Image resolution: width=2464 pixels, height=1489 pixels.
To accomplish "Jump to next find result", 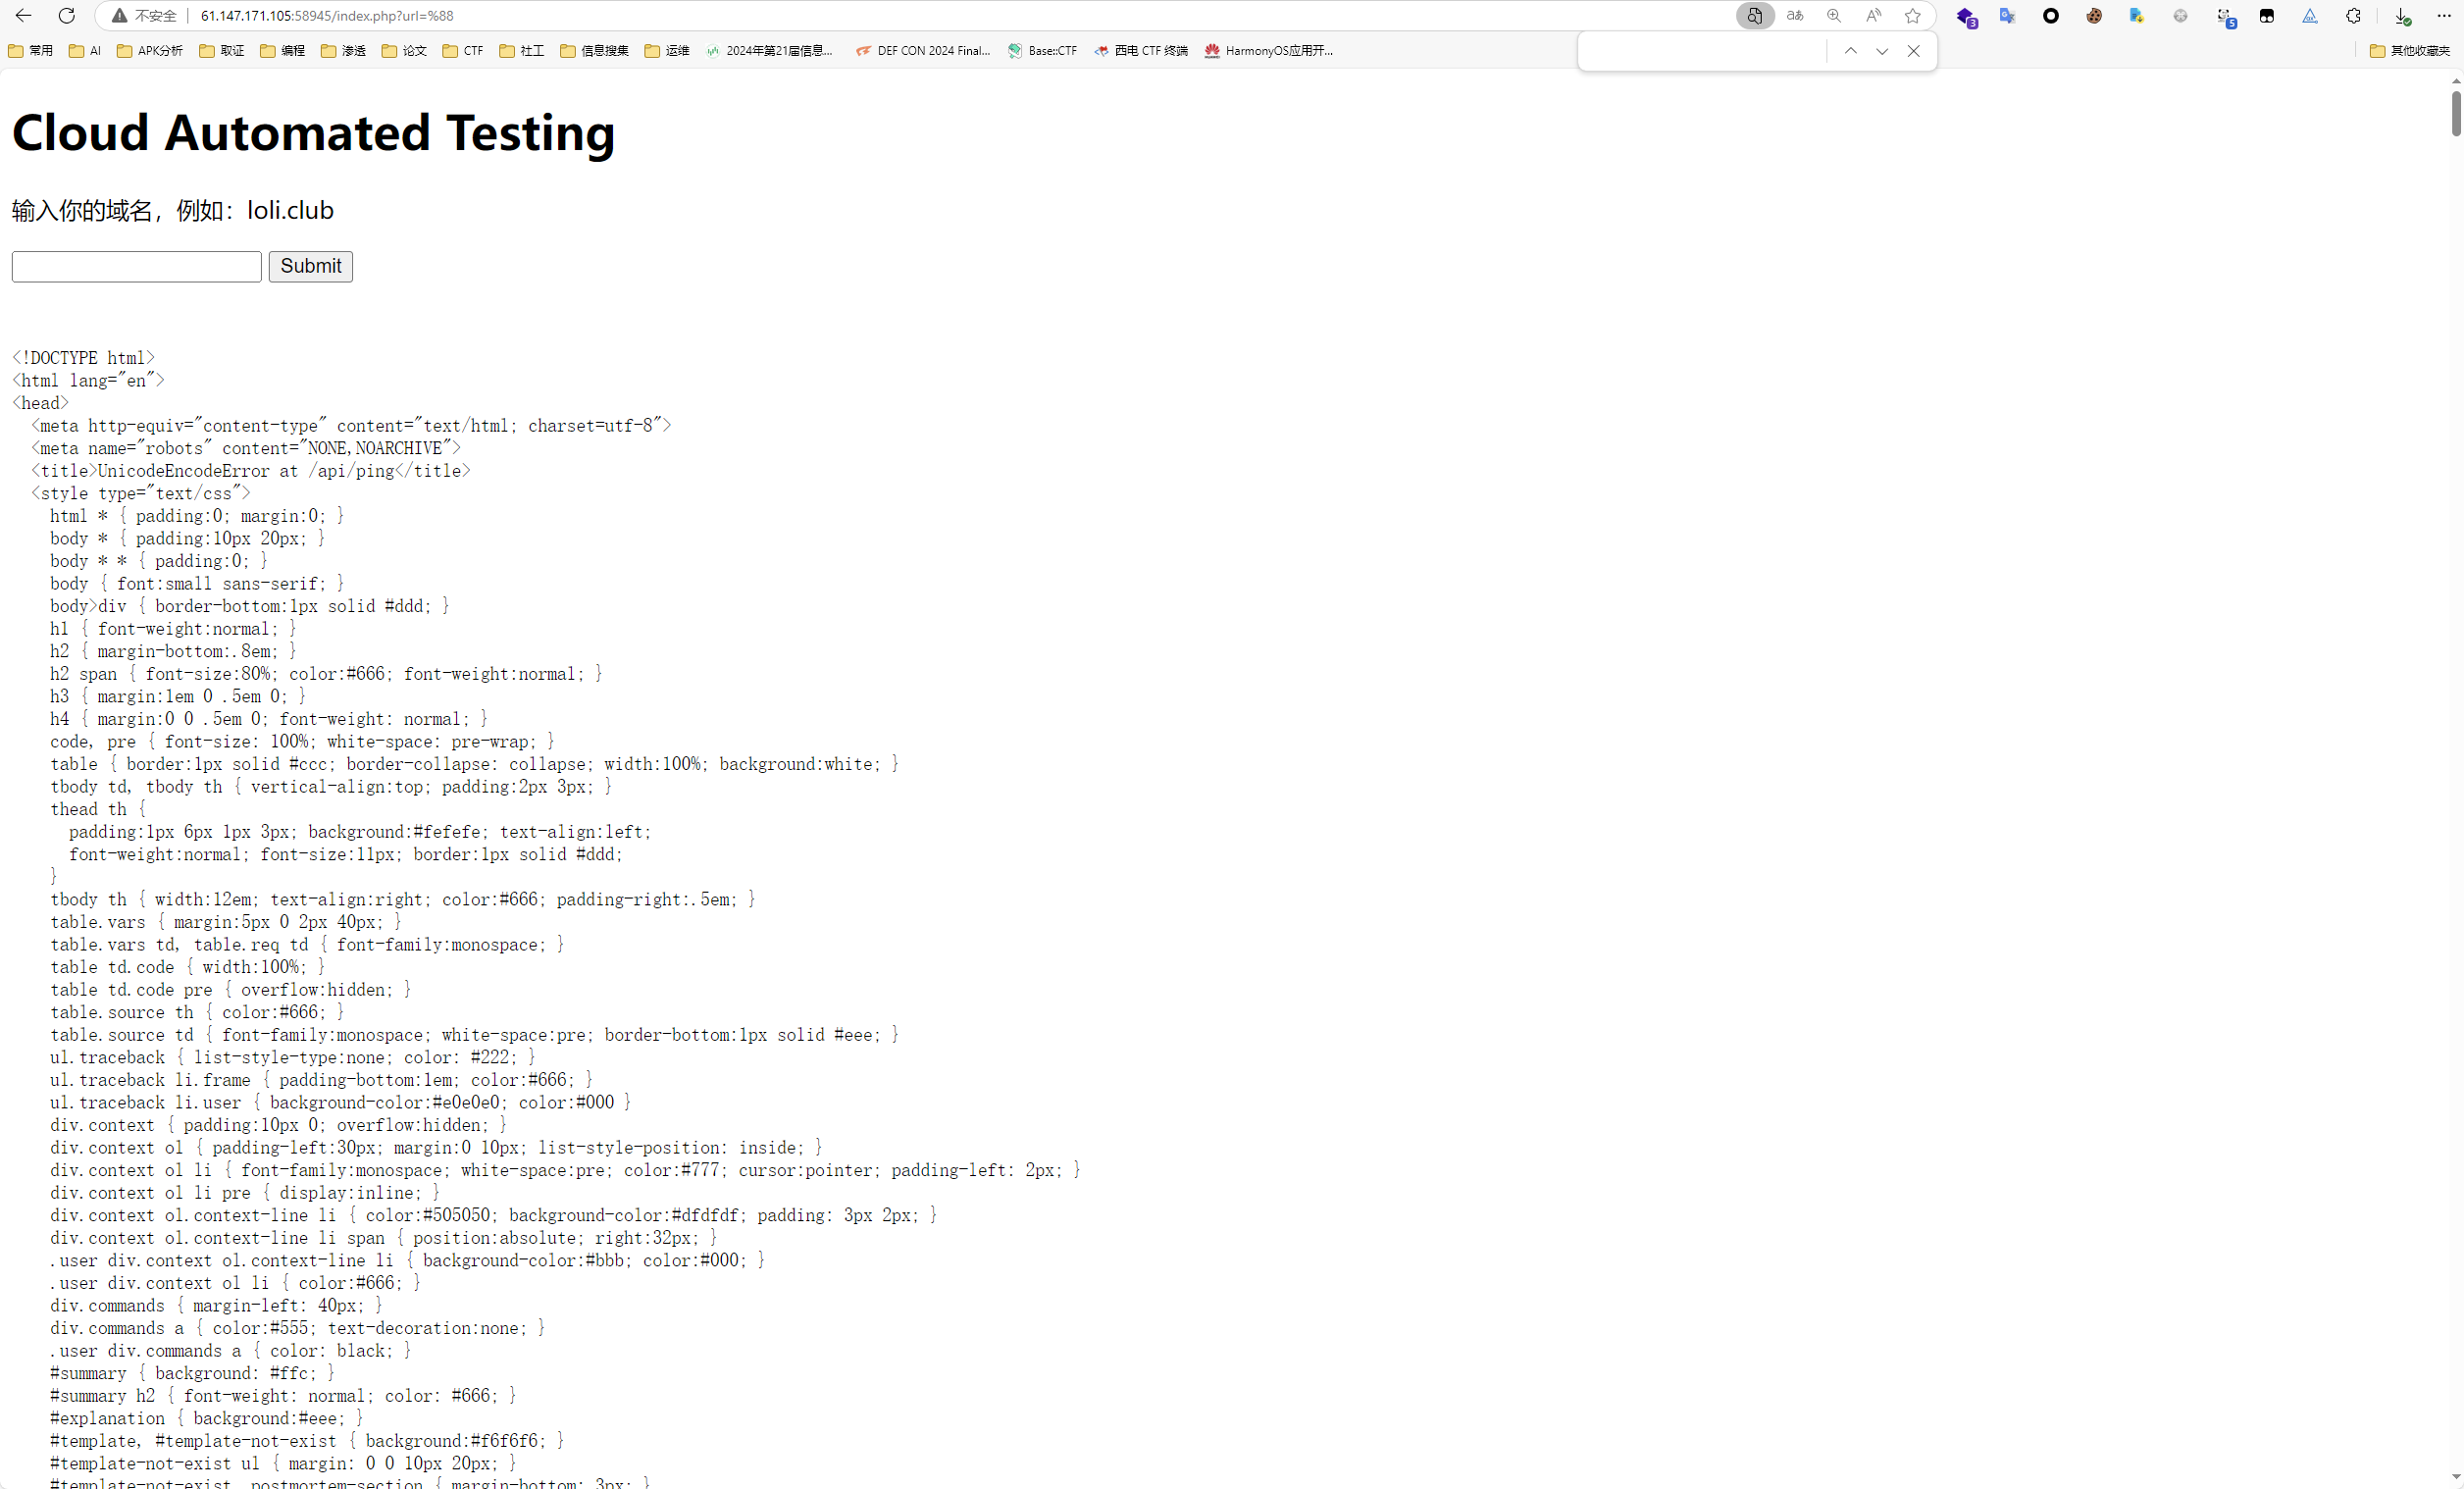I will [1882, 51].
